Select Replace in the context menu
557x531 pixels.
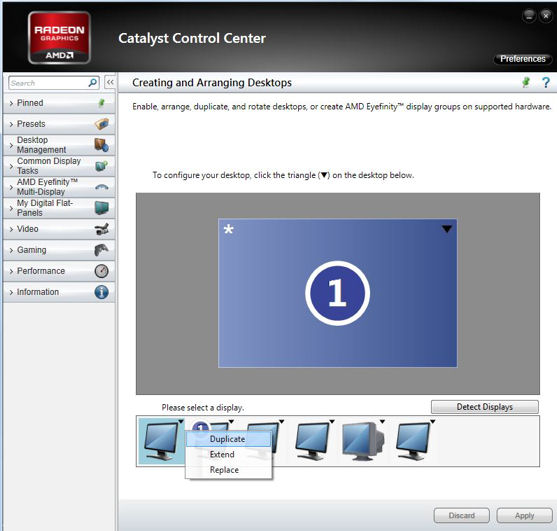click(224, 470)
